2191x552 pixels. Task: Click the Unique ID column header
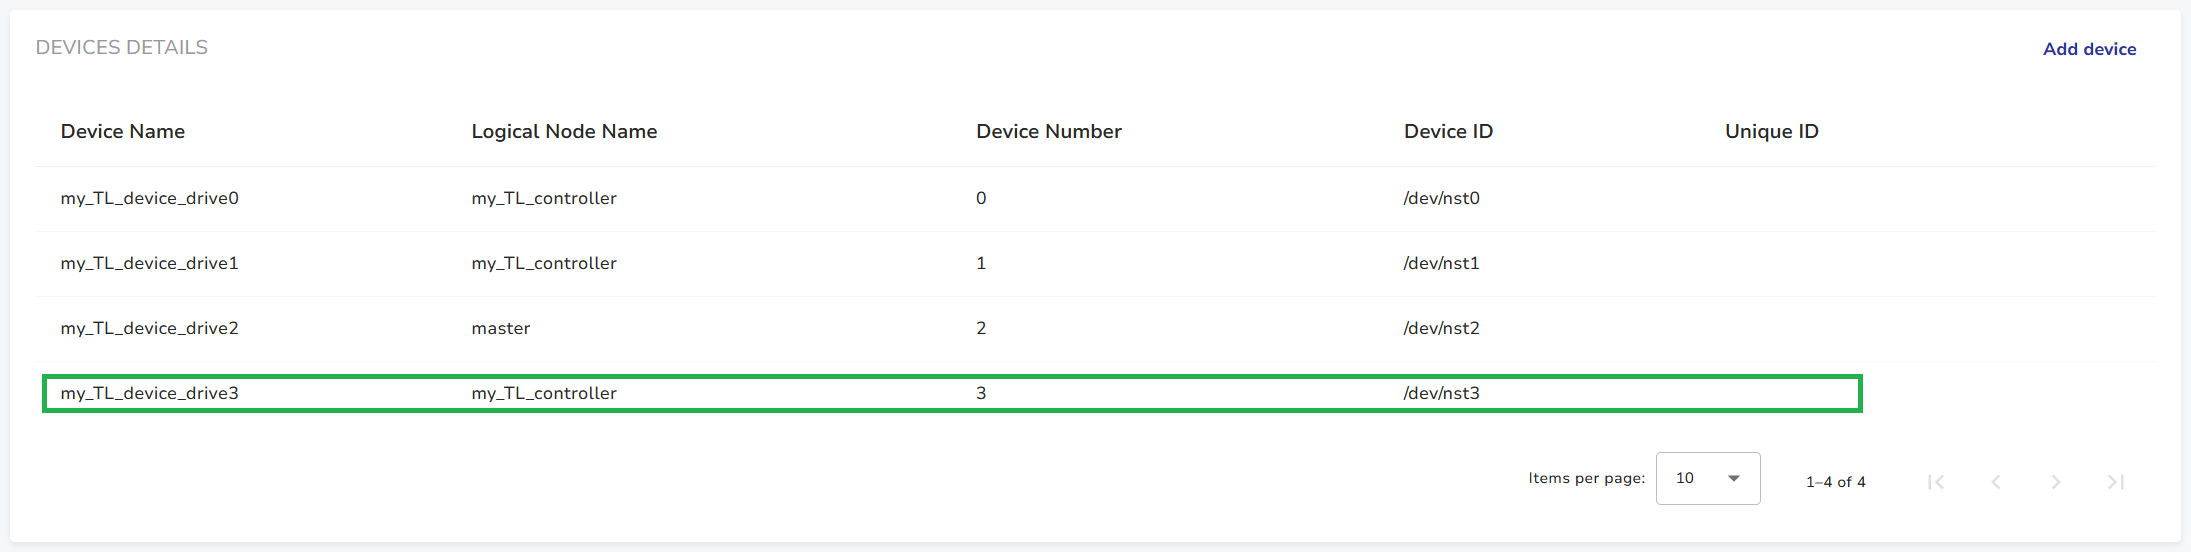[x=1771, y=131]
